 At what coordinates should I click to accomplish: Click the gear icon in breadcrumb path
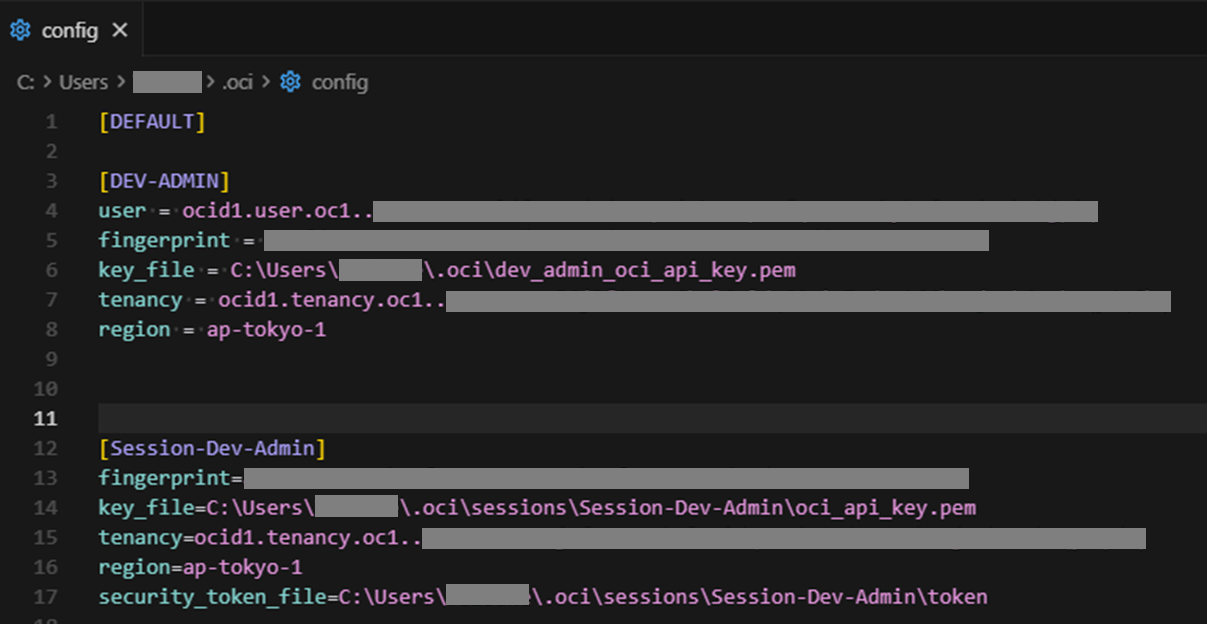pos(291,82)
